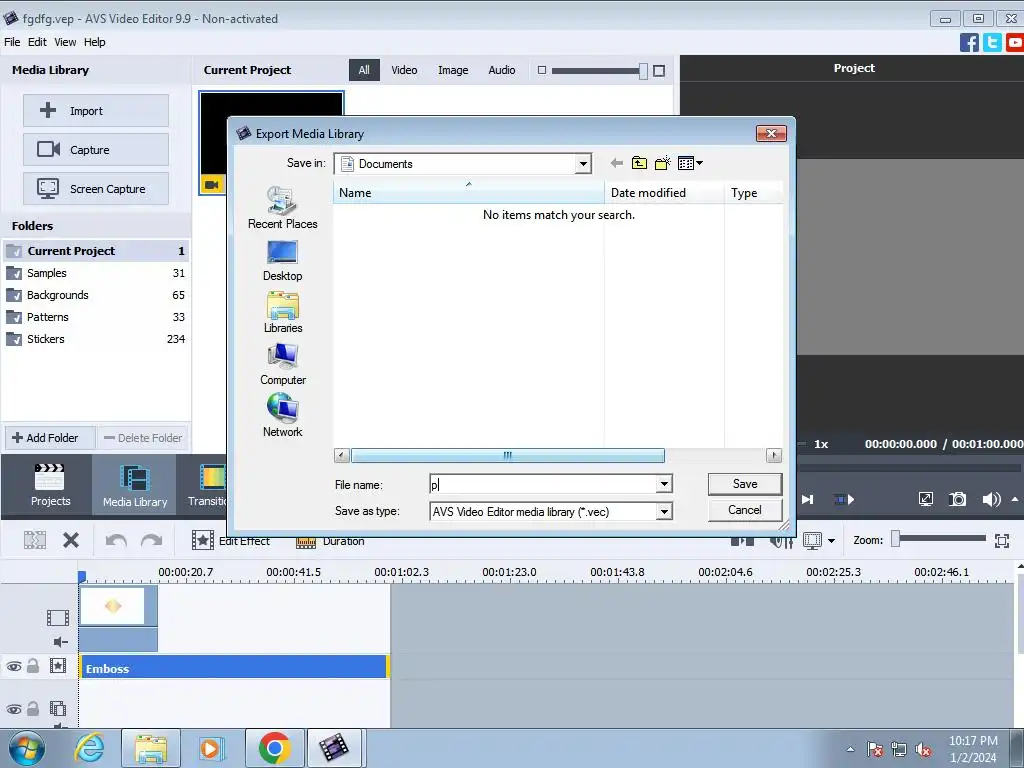Go back to the last folder visited
The height and width of the screenshot is (768, 1024).
click(616, 163)
